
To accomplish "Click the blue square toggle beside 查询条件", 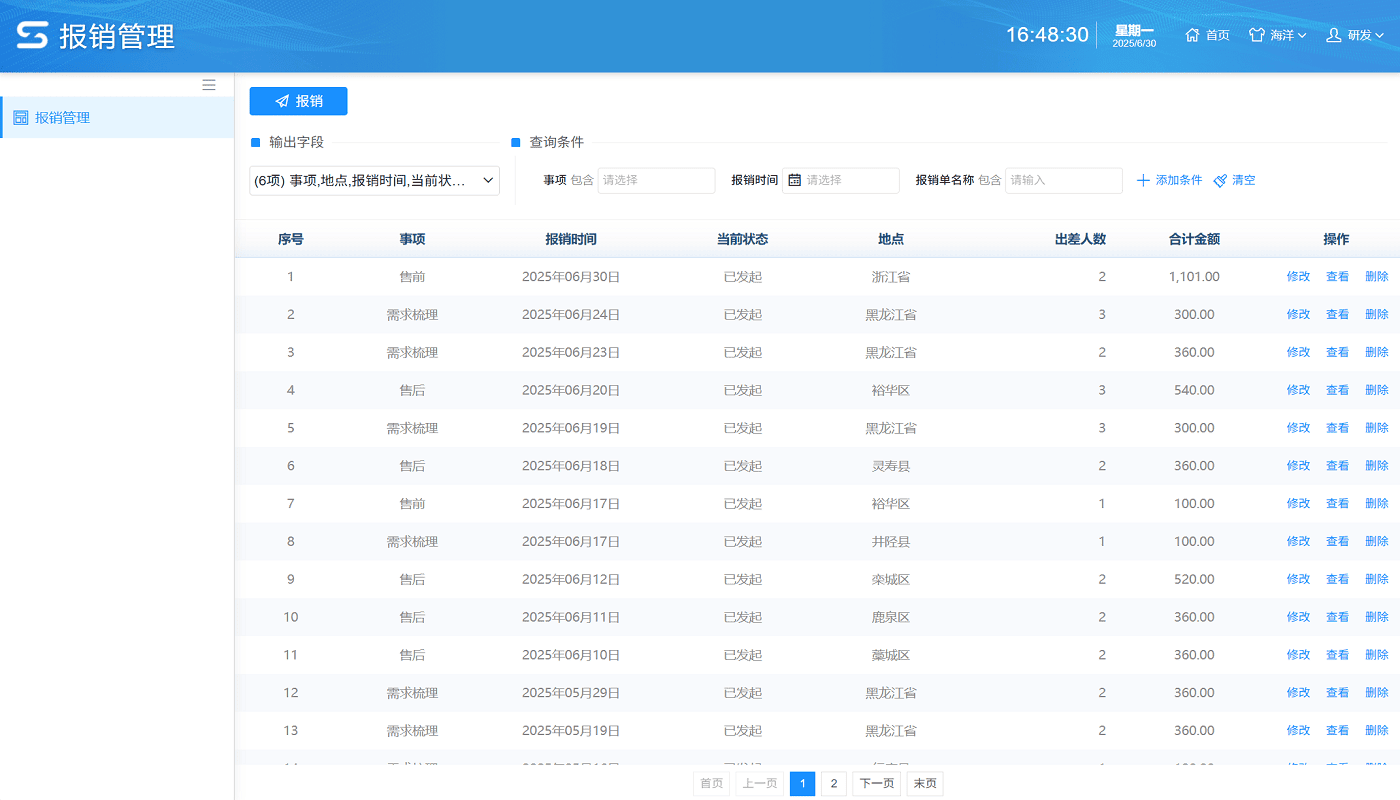I will point(517,141).
